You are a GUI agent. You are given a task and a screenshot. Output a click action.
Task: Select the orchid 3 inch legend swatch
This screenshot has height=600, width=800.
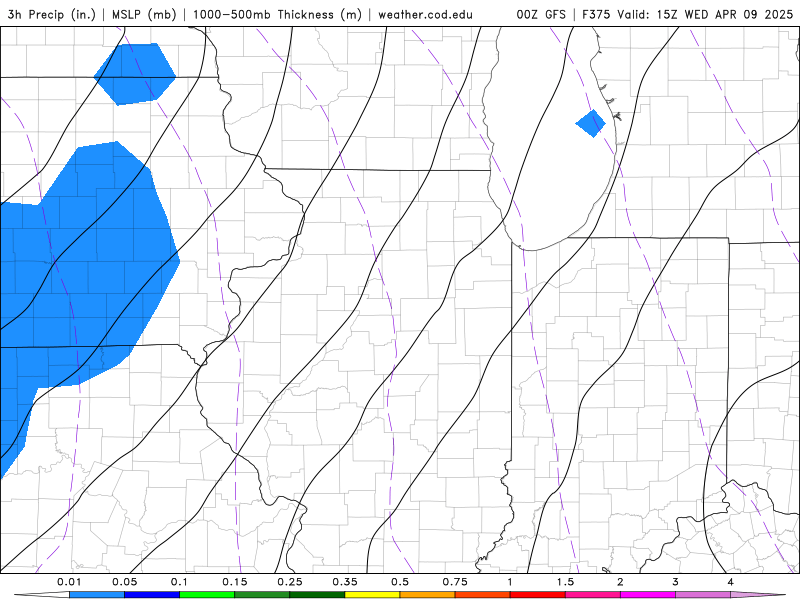[703, 595]
